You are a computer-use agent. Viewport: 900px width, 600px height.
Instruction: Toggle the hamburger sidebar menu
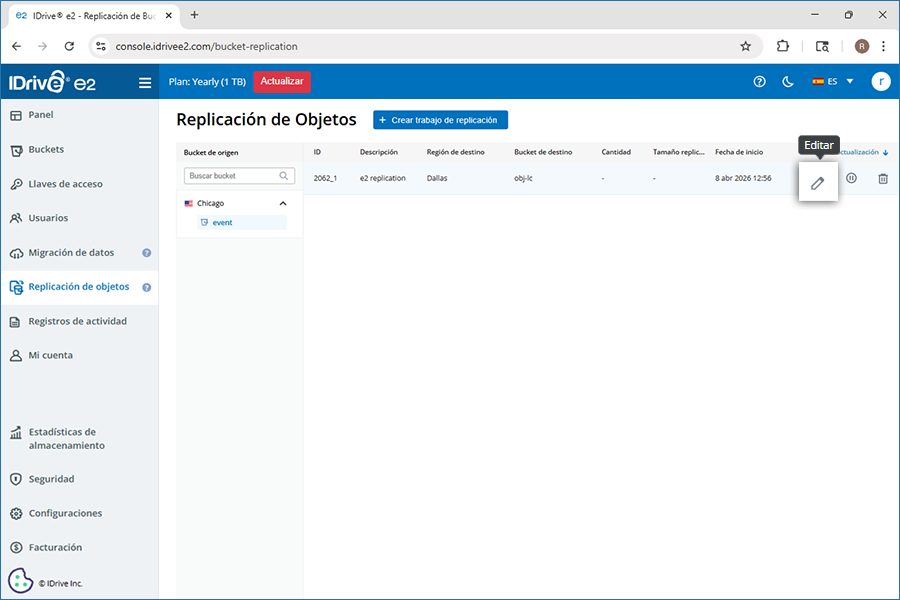(x=145, y=82)
